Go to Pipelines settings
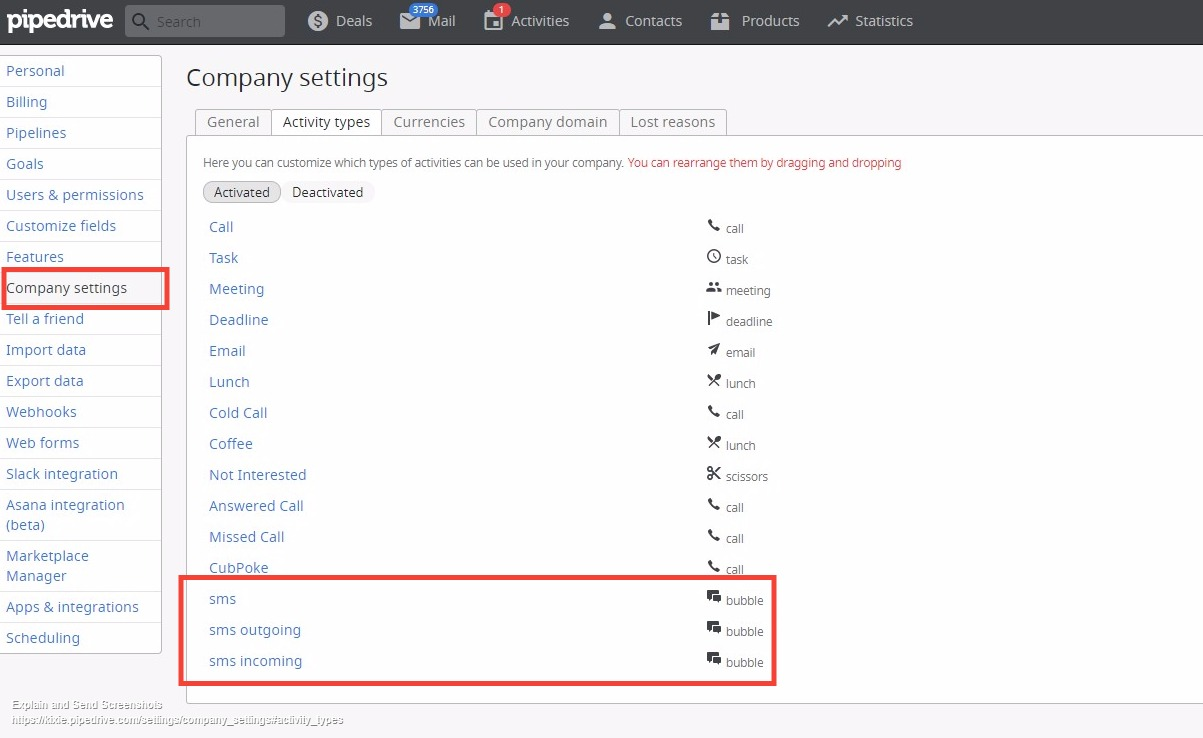This screenshot has height=738, width=1203. click(36, 133)
